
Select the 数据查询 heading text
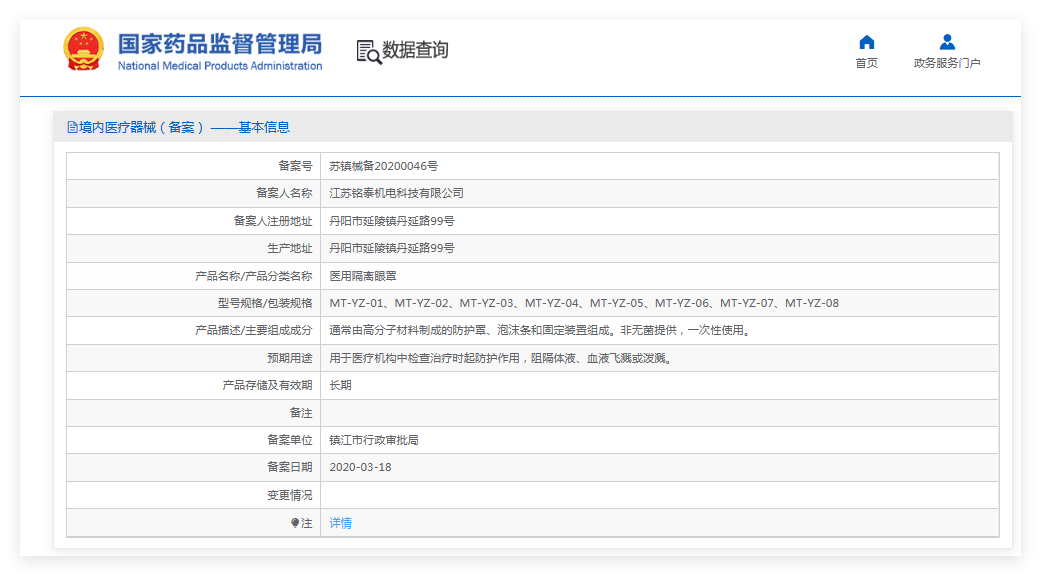coord(415,50)
